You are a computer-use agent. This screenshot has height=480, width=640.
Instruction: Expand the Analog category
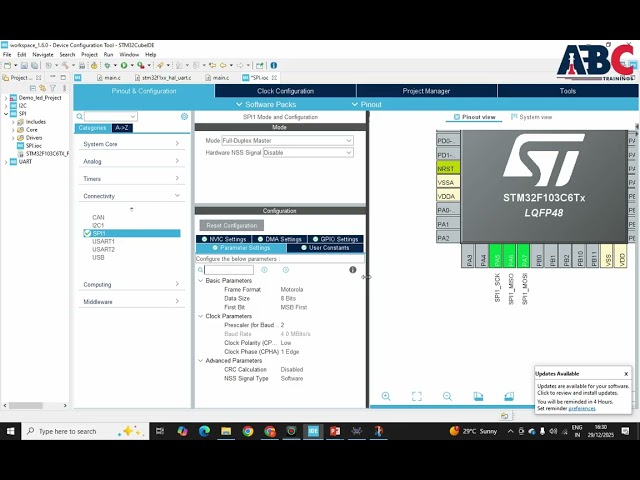pyautogui.click(x=131, y=161)
